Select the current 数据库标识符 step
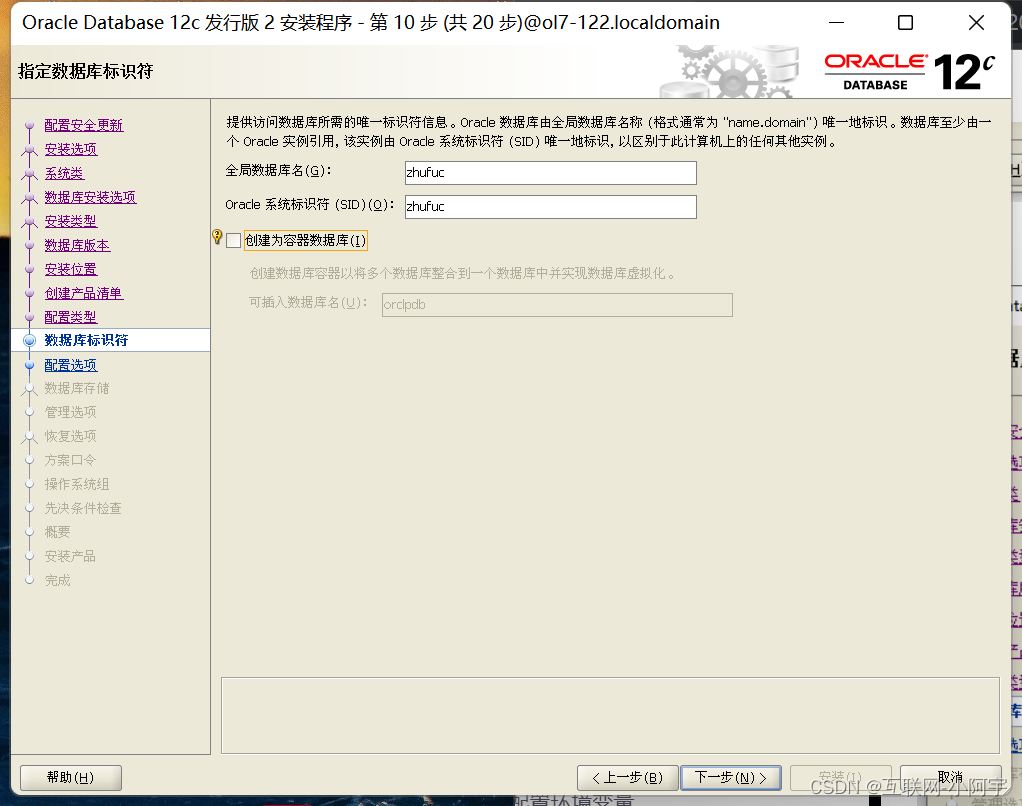This screenshot has width=1022, height=806. (x=86, y=340)
